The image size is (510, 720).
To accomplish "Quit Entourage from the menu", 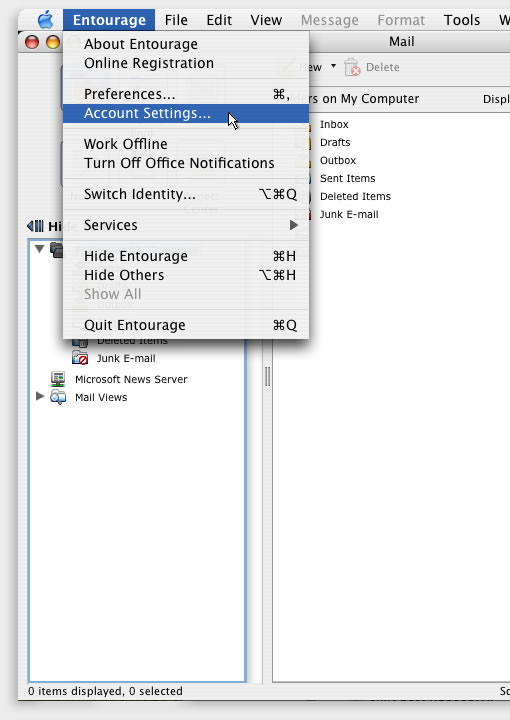I will [186, 325].
